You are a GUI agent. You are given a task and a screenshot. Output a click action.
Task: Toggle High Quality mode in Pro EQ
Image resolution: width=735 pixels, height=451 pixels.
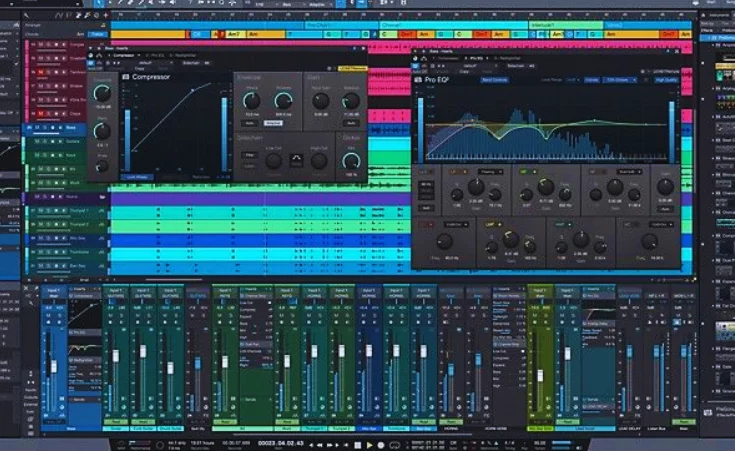[666, 80]
